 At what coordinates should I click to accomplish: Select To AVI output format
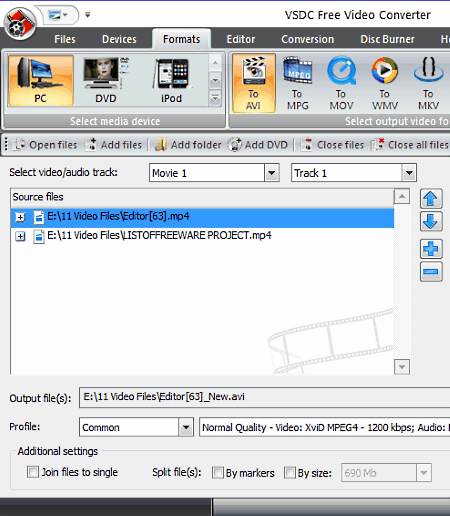(254, 83)
